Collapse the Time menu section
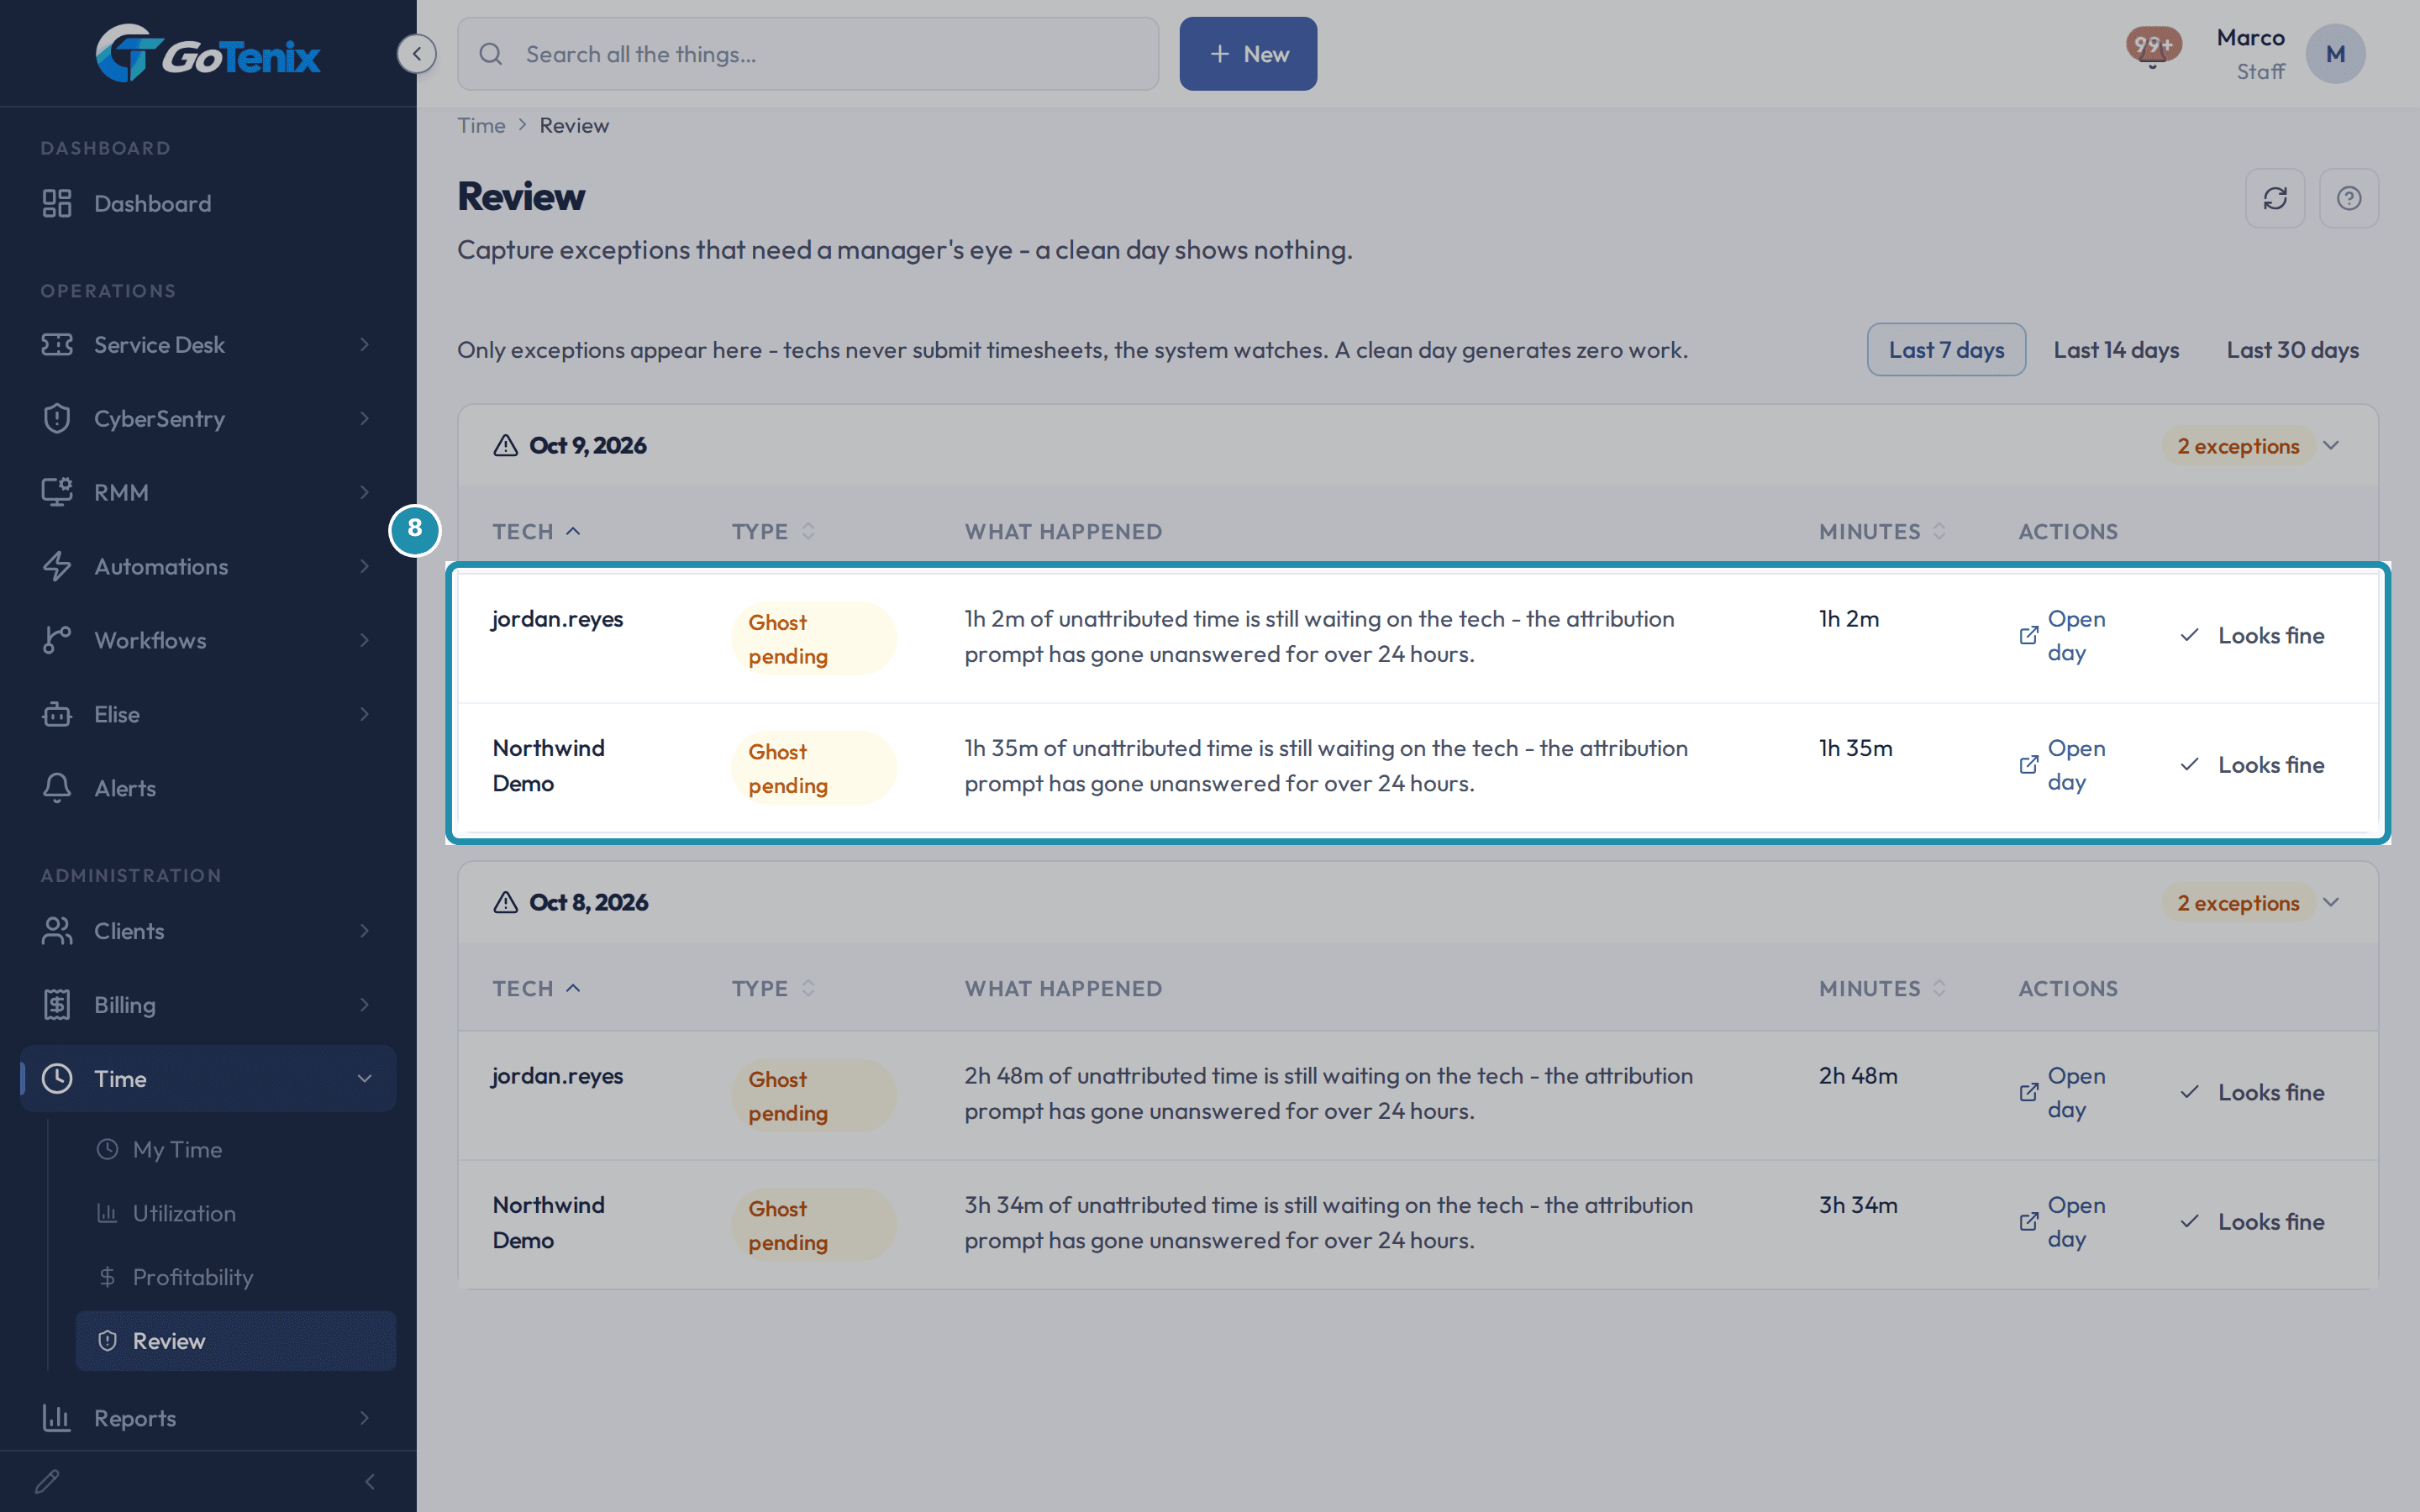 (x=208, y=1078)
